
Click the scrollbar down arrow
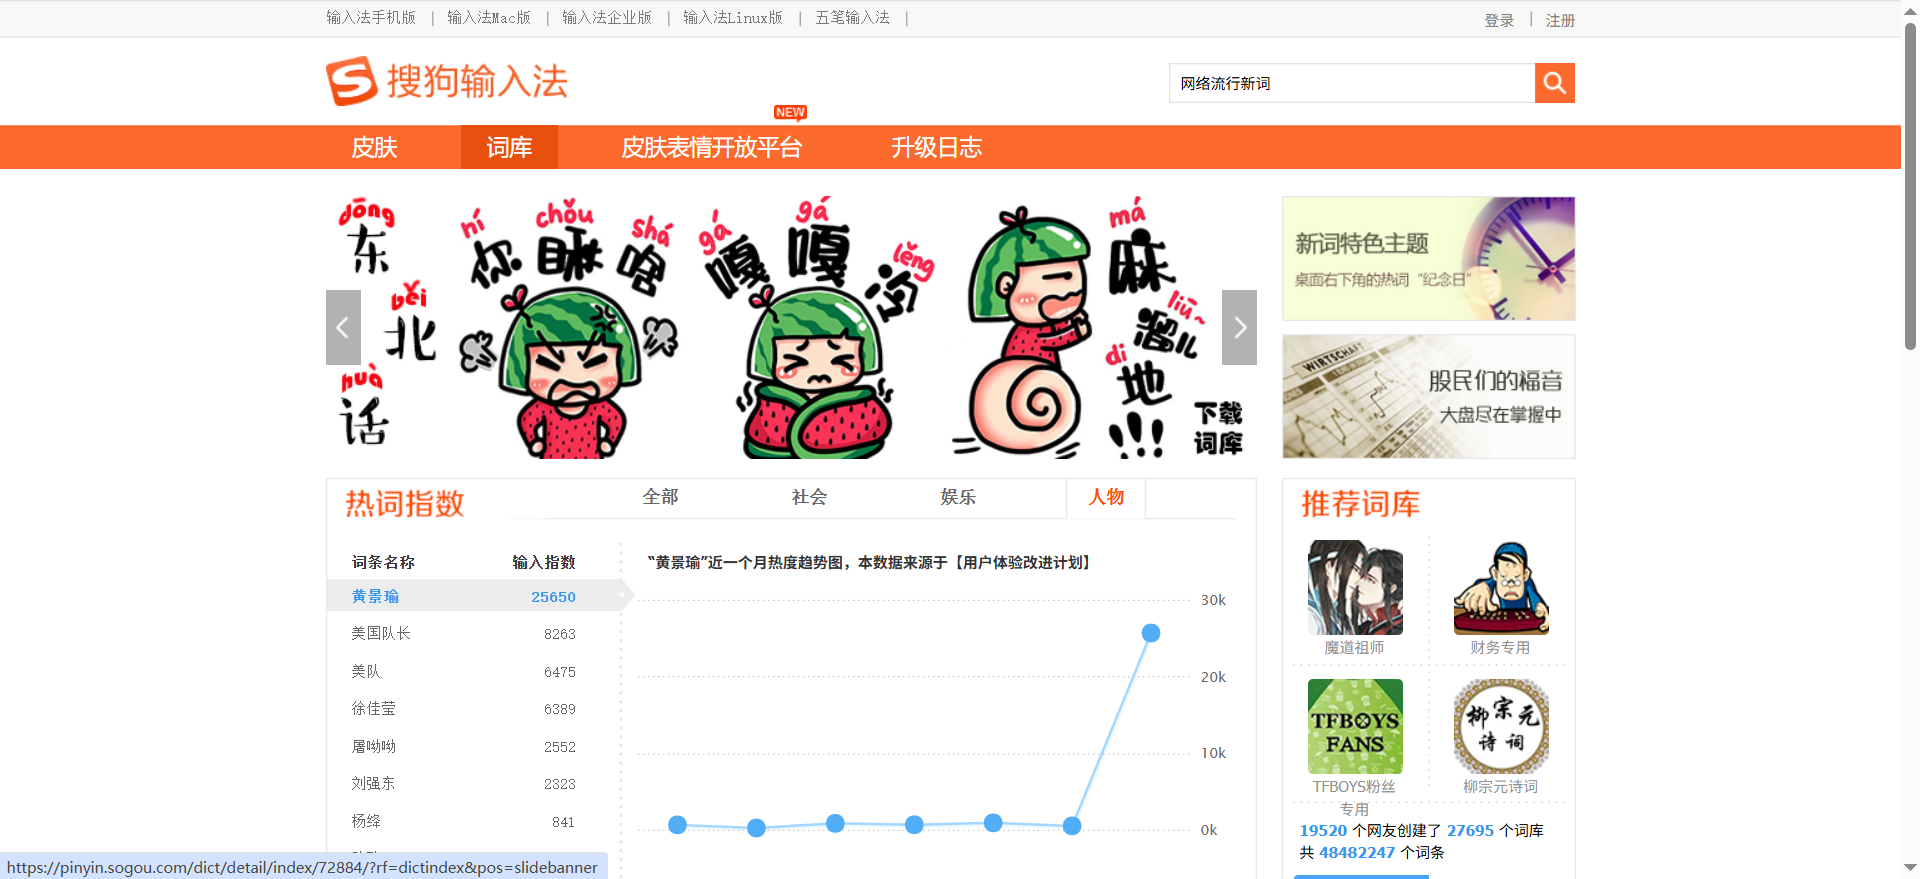(1910, 868)
